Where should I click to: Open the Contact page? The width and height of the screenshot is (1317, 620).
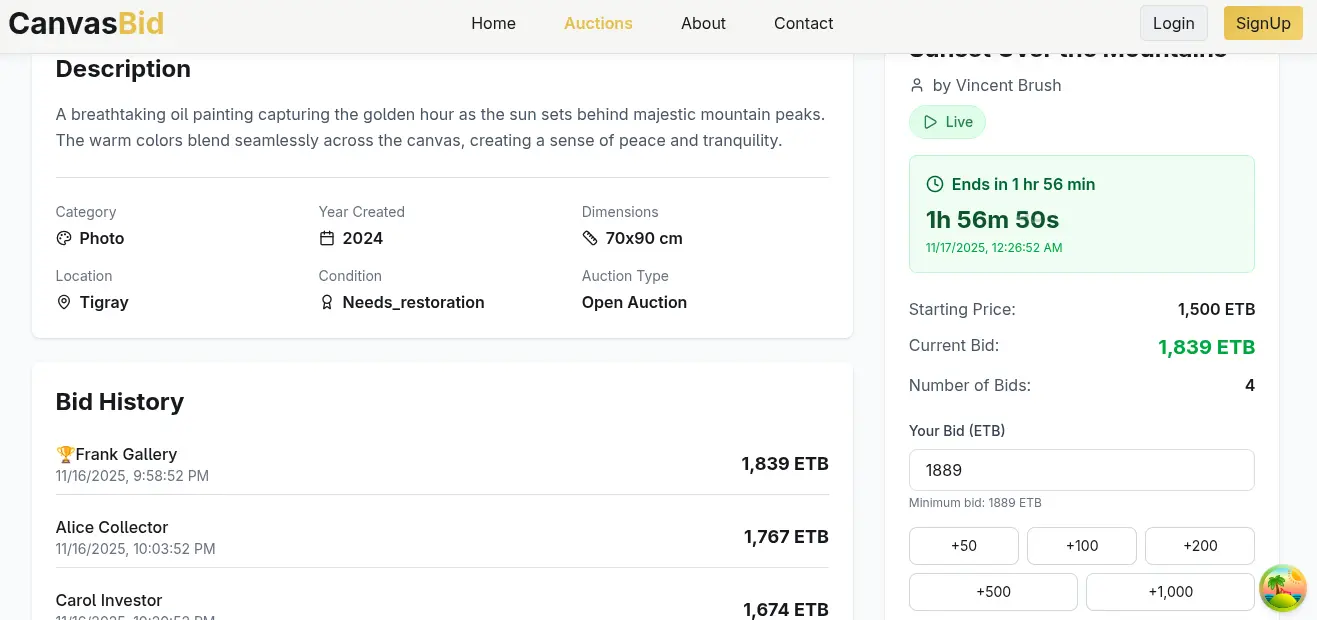(x=803, y=23)
